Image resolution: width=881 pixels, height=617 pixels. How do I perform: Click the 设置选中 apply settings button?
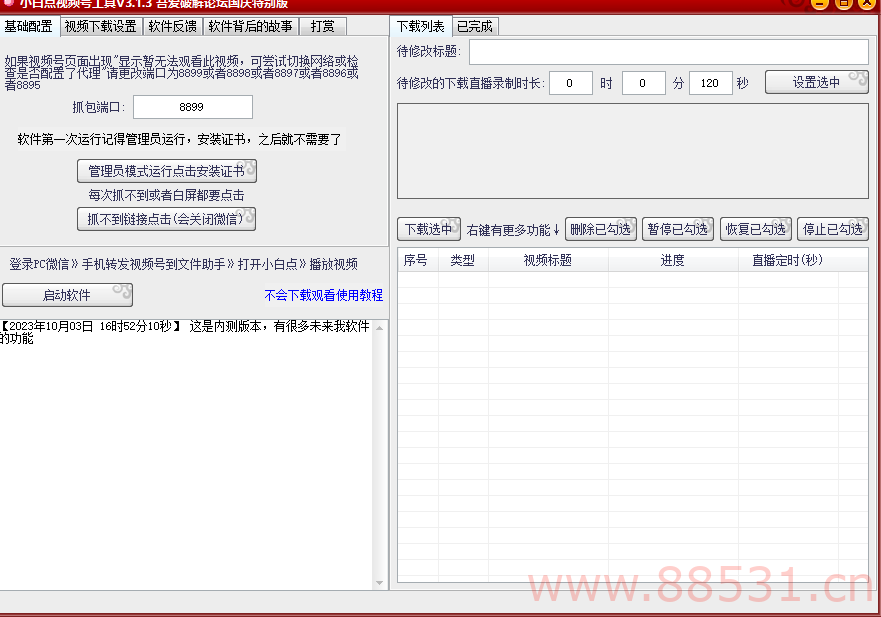tap(817, 82)
